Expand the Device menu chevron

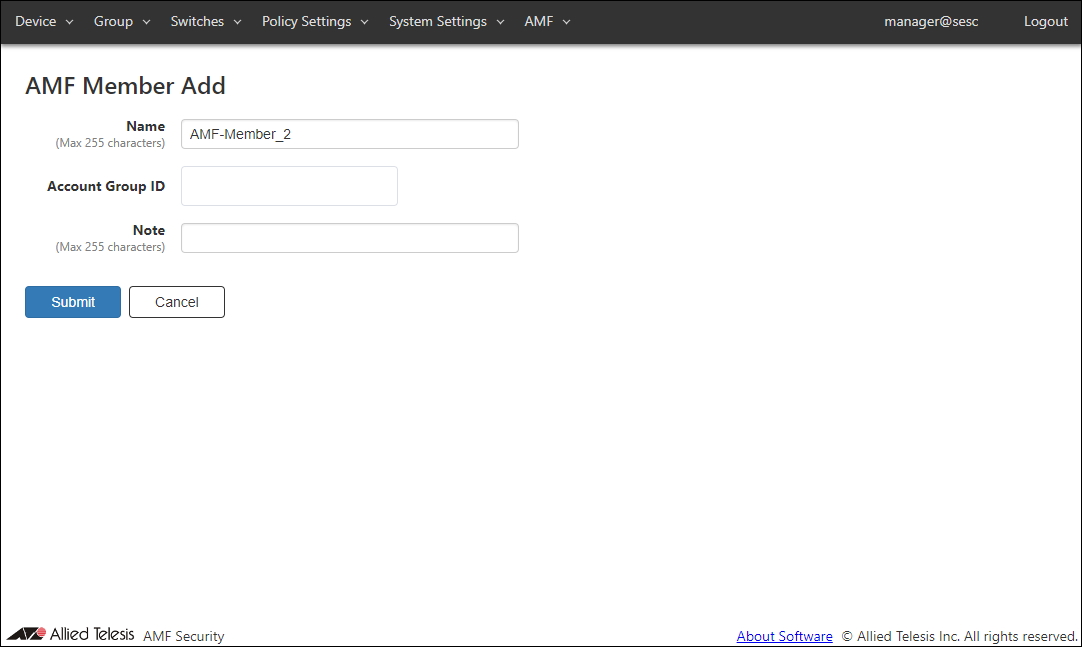coord(70,22)
